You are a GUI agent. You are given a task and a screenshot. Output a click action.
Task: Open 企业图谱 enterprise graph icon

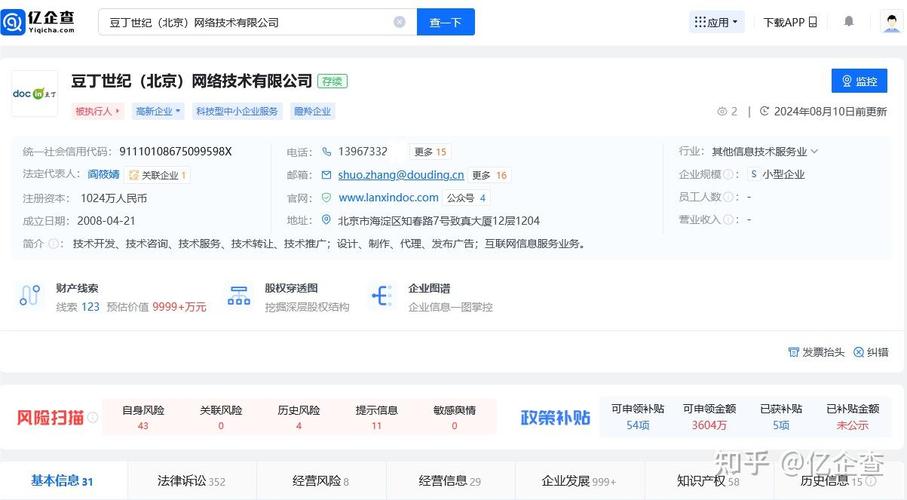coord(382,295)
